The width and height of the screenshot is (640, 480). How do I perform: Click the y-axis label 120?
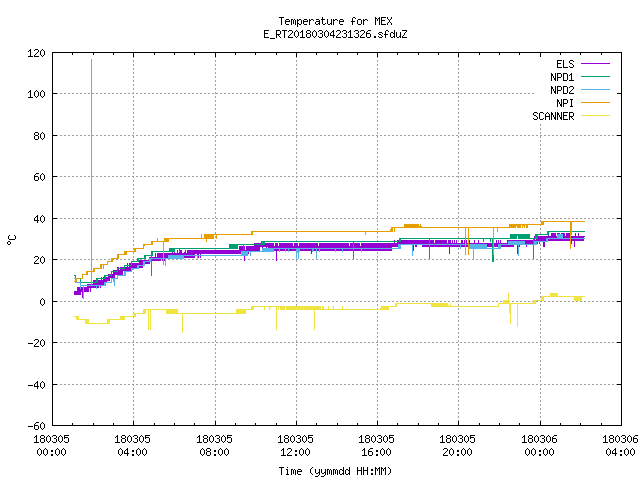tap(36, 53)
